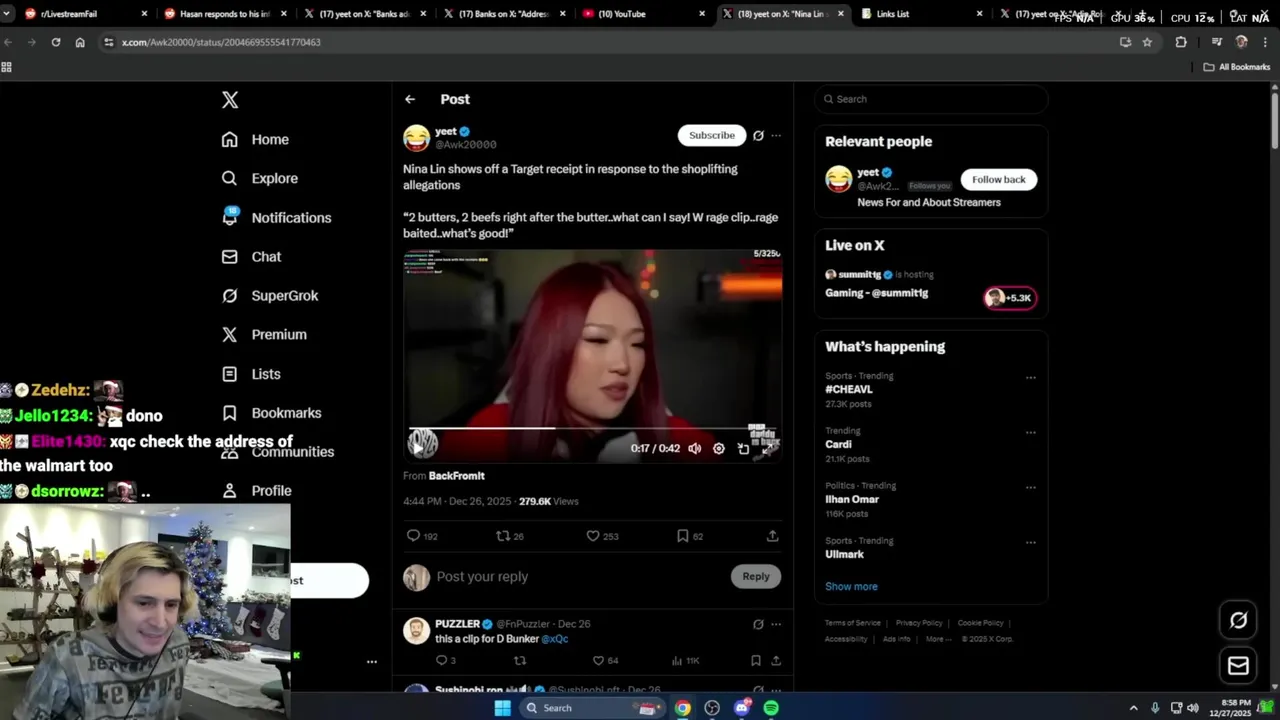
Task: Switch to r/LivestreamFail browser tab
Action: (x=85, y=14)
